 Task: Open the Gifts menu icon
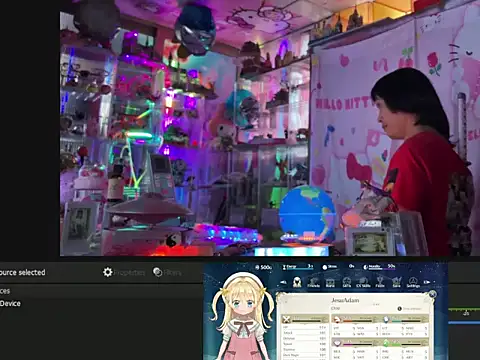347,282
